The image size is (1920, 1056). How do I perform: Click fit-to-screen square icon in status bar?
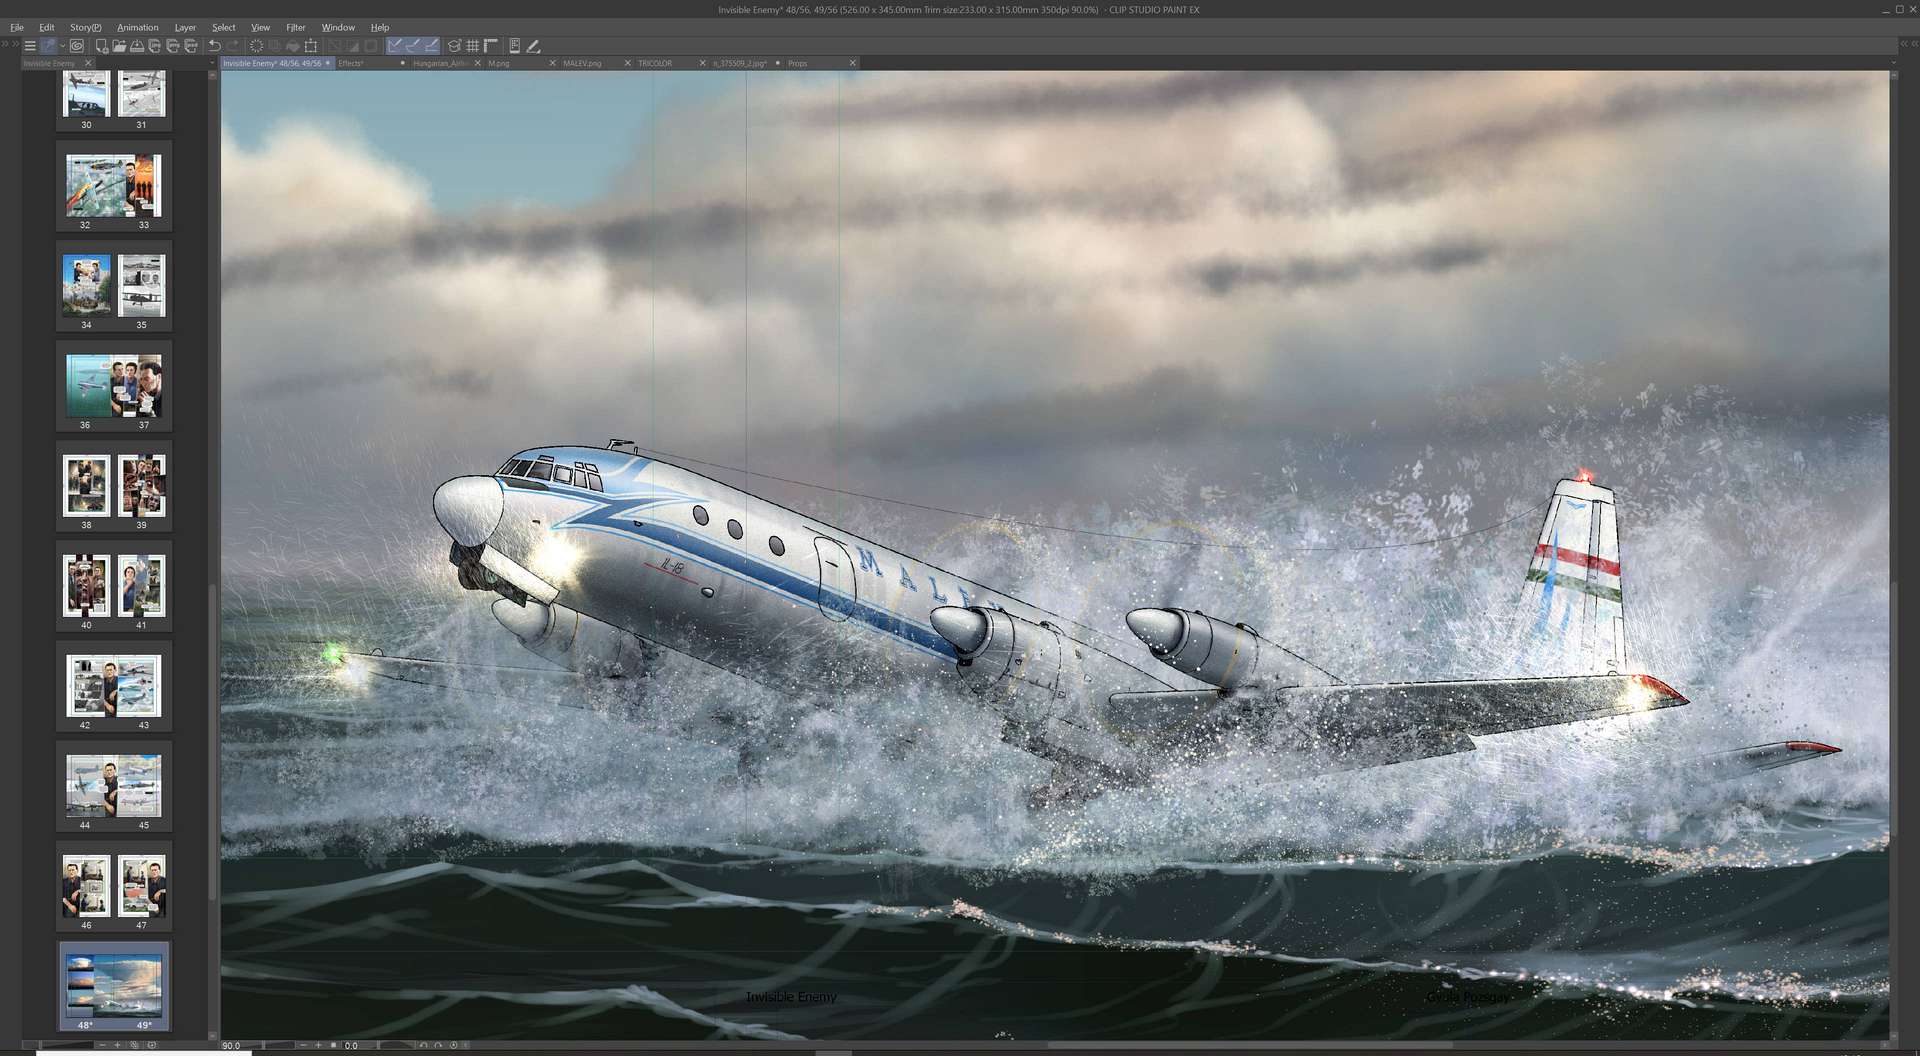333,1045
